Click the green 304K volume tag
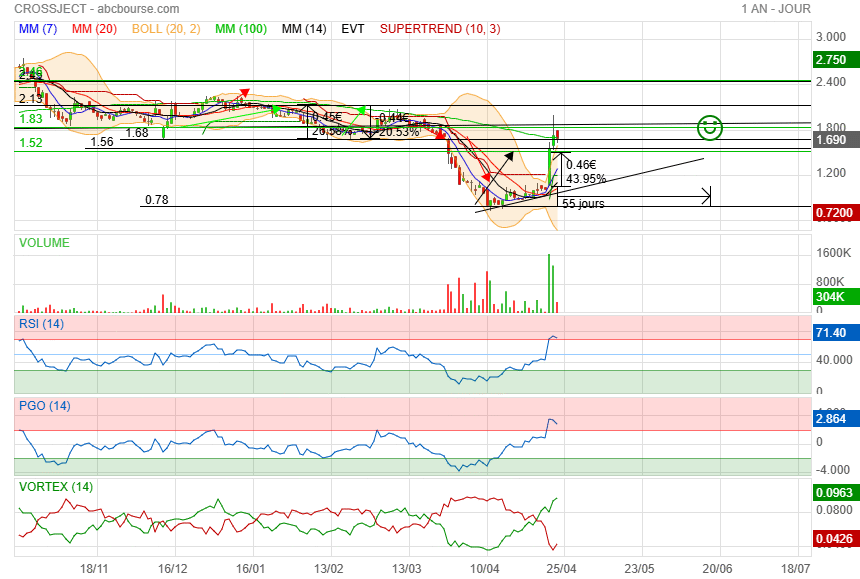This screenshot has width=860, height=579. [x=836, y=297]
